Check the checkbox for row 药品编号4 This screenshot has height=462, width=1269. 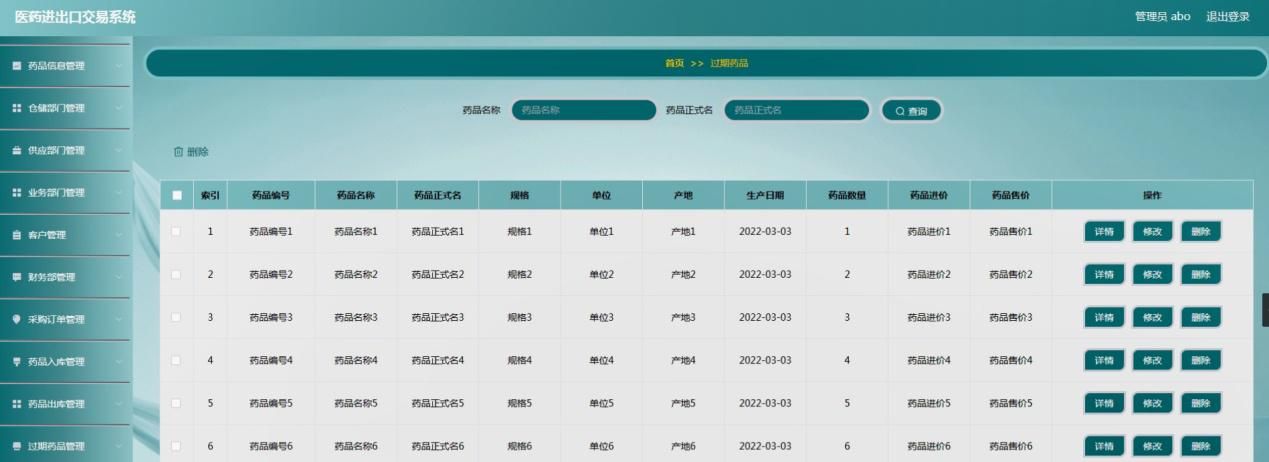(177, 360)
